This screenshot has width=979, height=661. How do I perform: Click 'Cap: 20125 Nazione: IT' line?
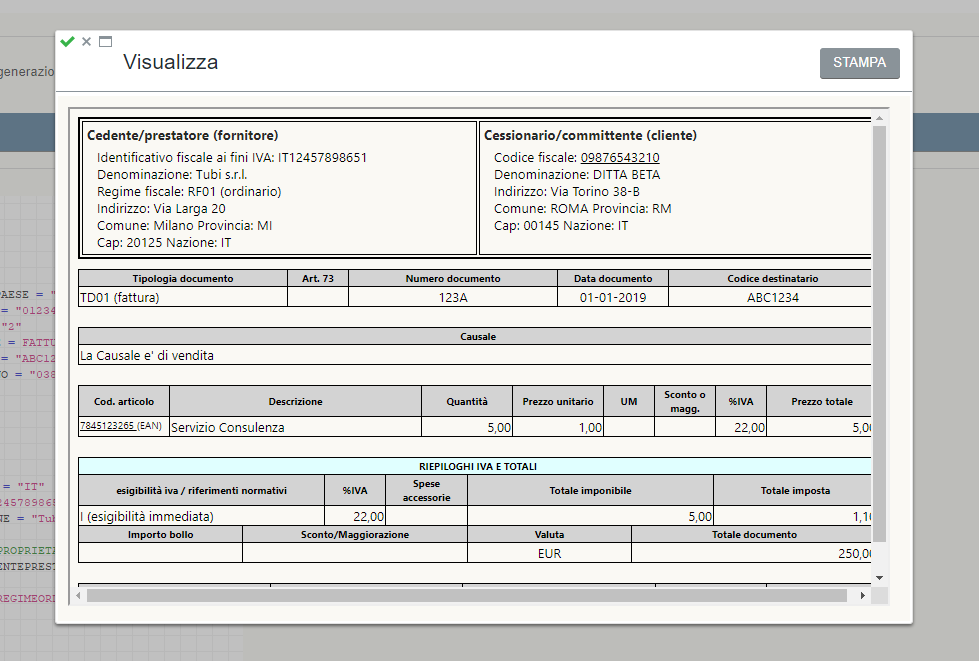coord(164,243)
